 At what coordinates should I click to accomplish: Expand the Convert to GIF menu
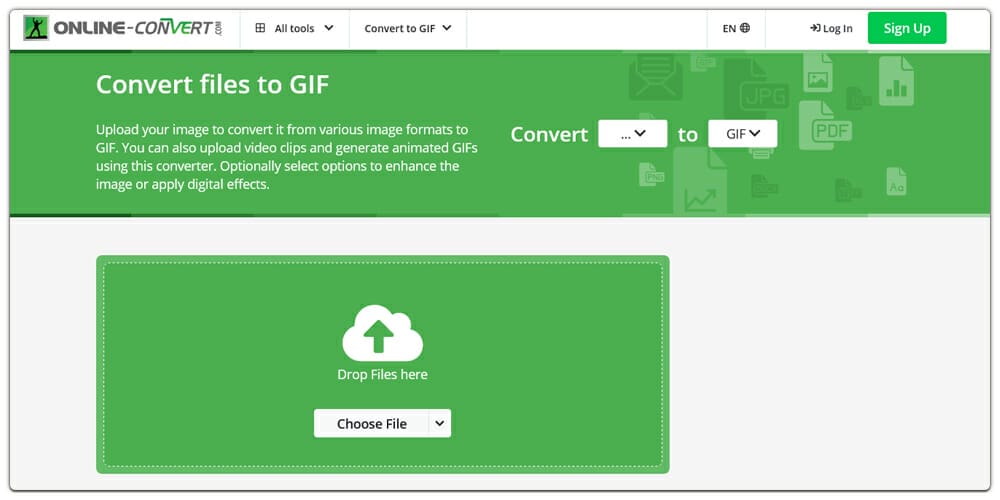(408, 28)
